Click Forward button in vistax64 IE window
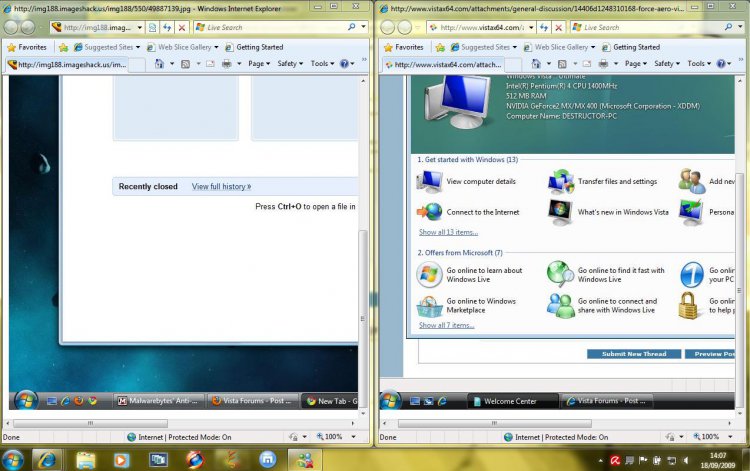Viewport: 750px width, 471px height. point(405,27)
